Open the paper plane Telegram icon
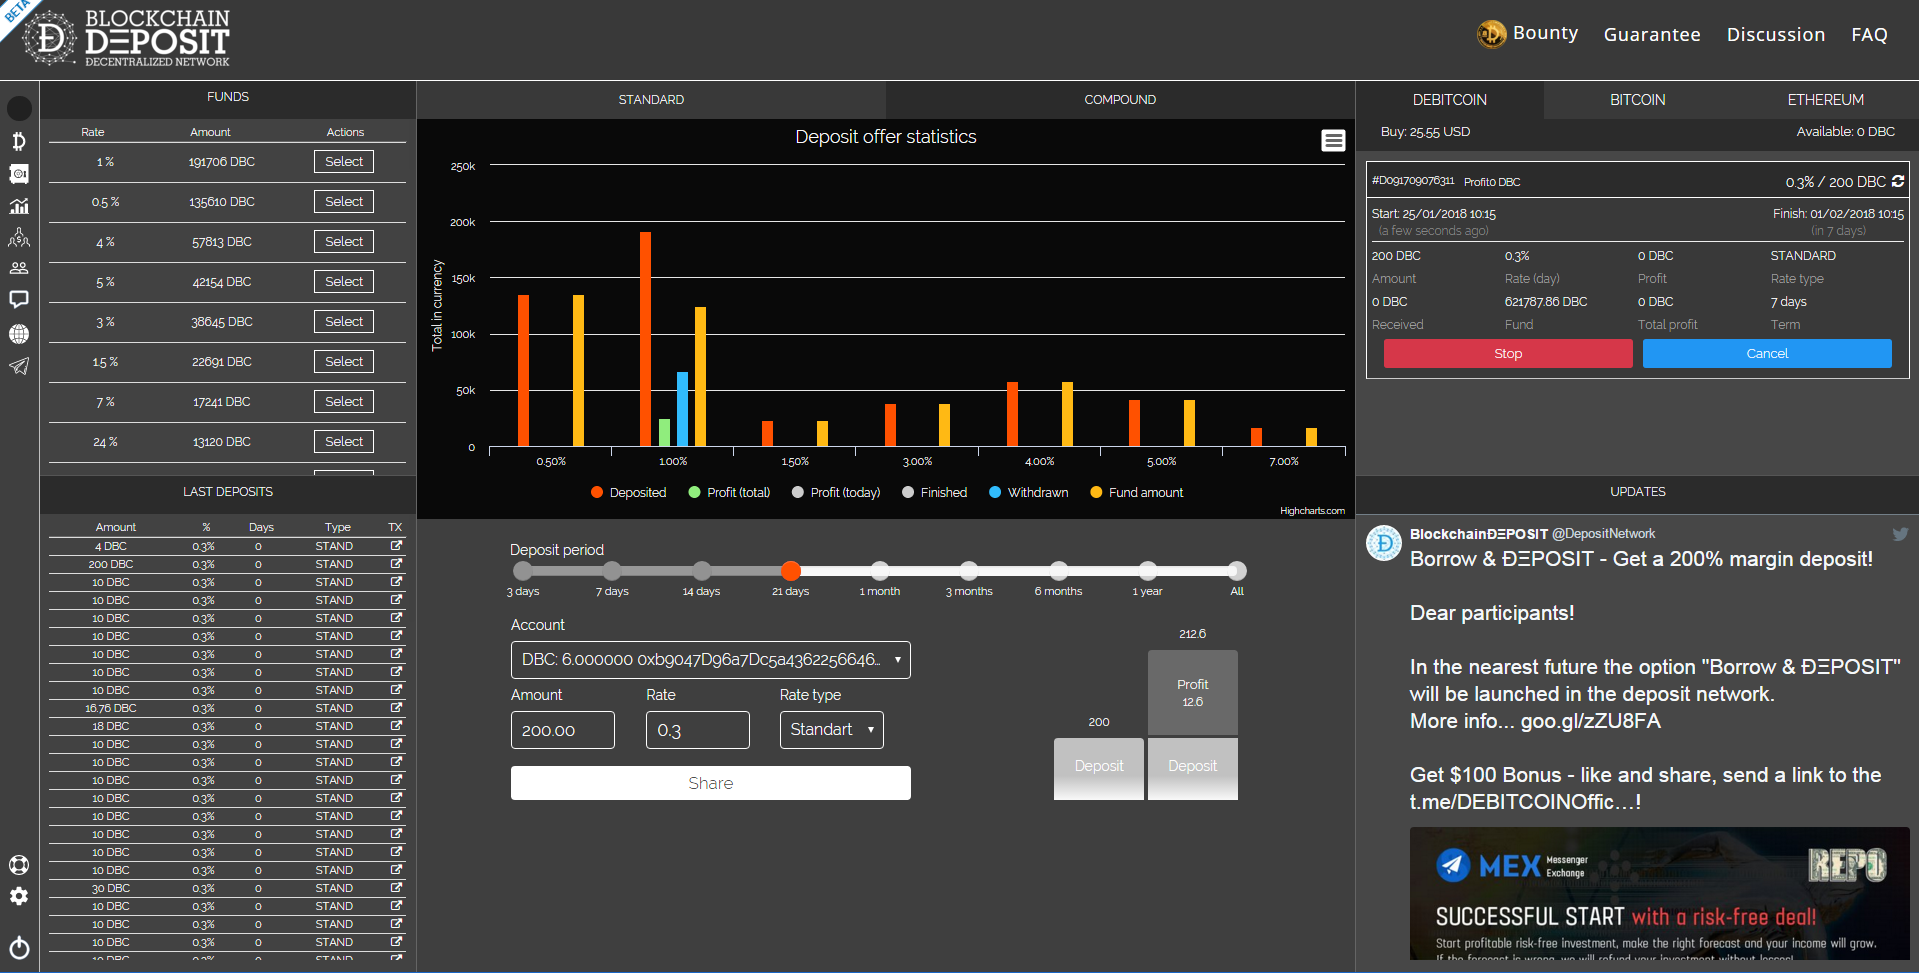 coord(19,366)
